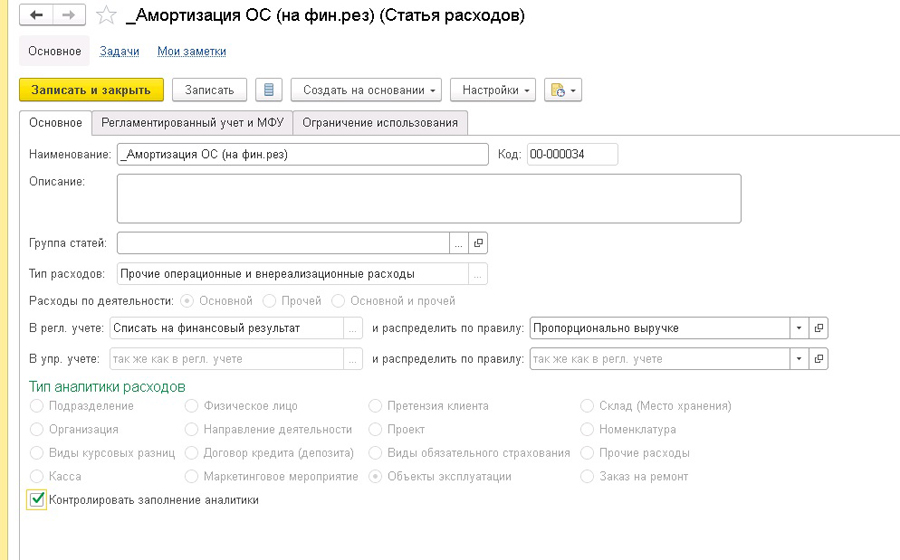Viewport: 900px width, 560px height.
Task: Select Номенклатура analytics radio button
Action: (587, 429)
